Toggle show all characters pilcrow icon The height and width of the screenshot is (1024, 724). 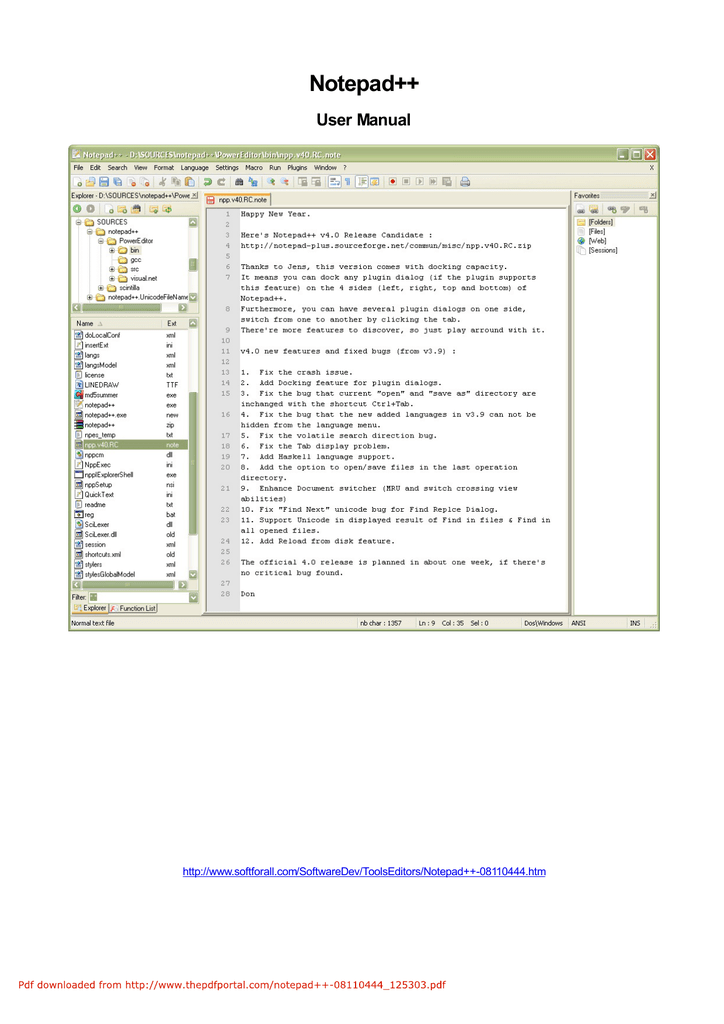click(x=347, y=182)
